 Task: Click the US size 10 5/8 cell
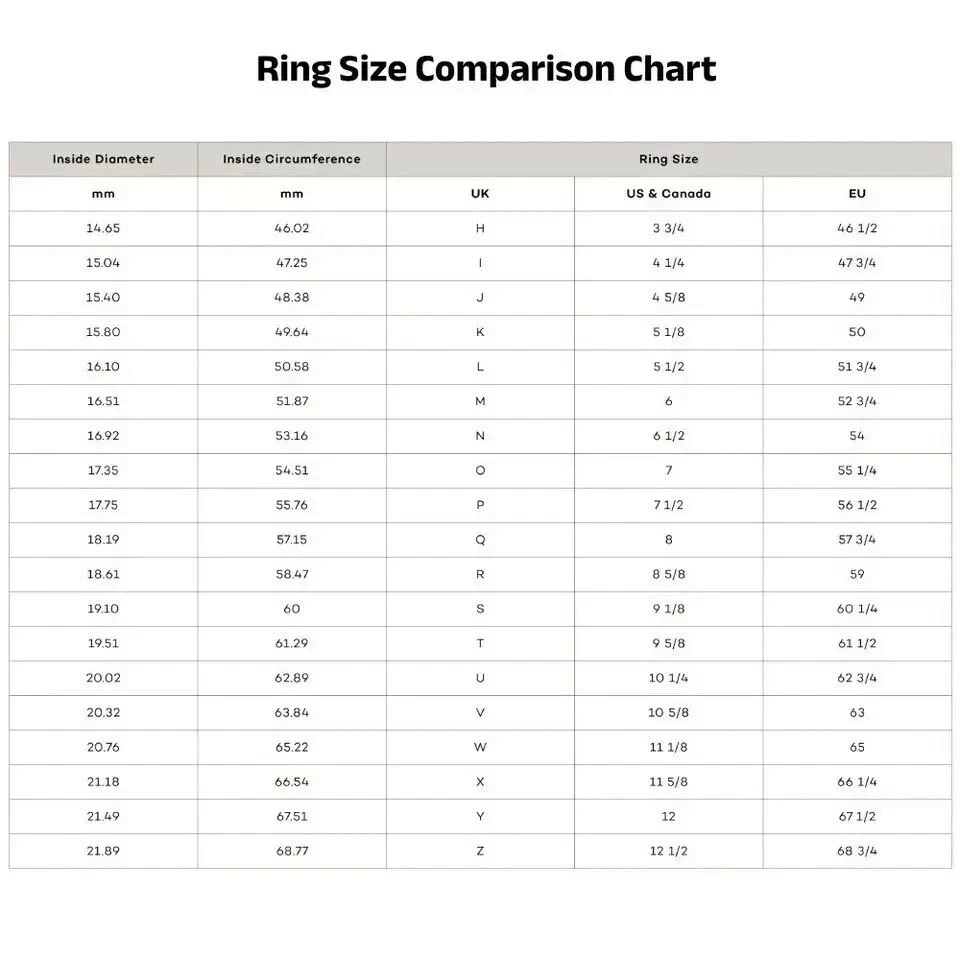(668, 713)
